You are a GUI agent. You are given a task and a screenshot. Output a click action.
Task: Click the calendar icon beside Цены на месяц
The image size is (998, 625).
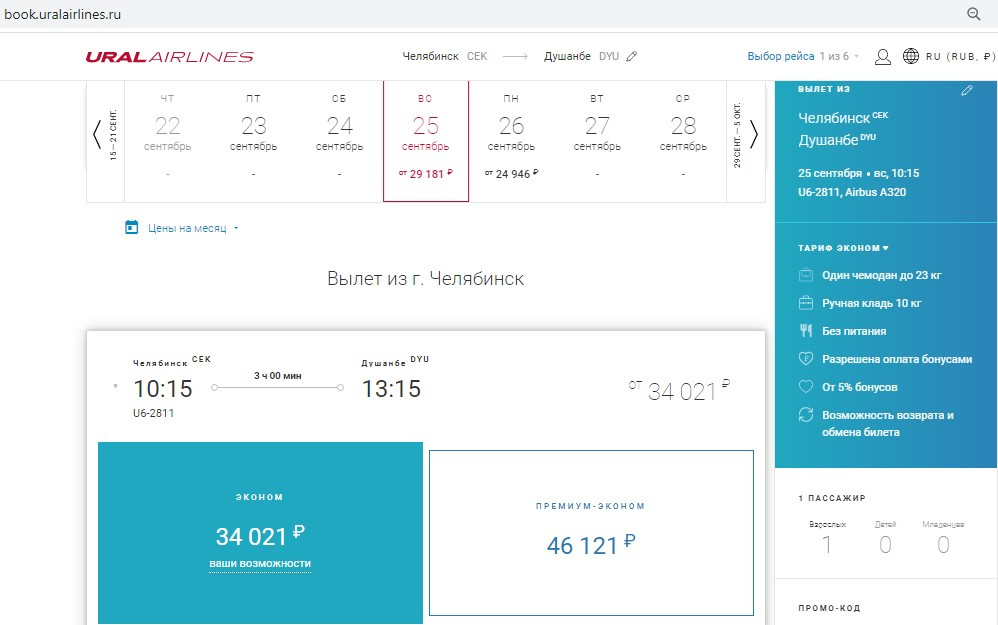point(132,227)
